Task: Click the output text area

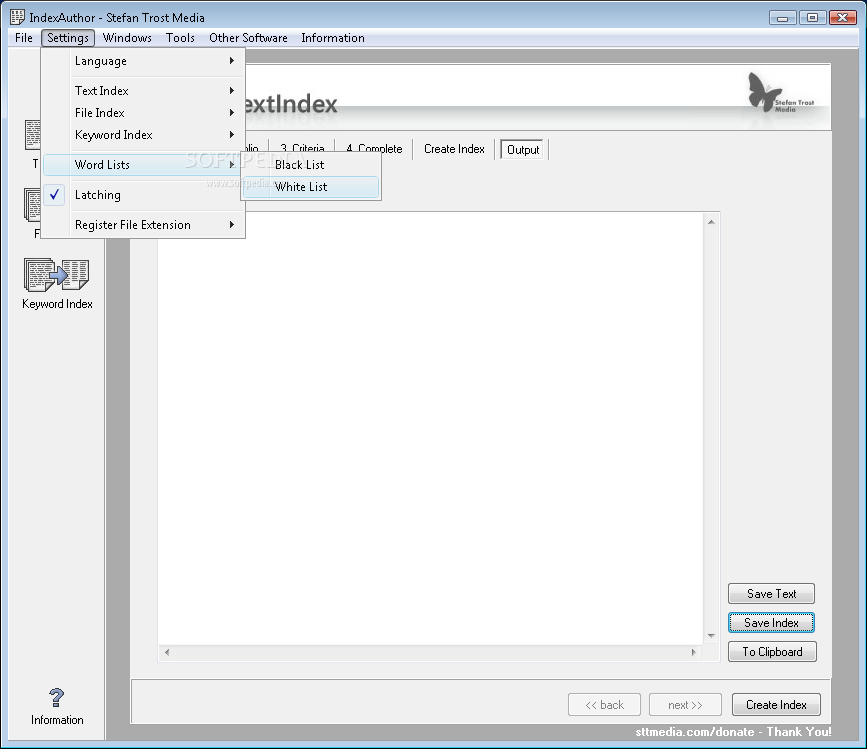Action: [430, 428]
